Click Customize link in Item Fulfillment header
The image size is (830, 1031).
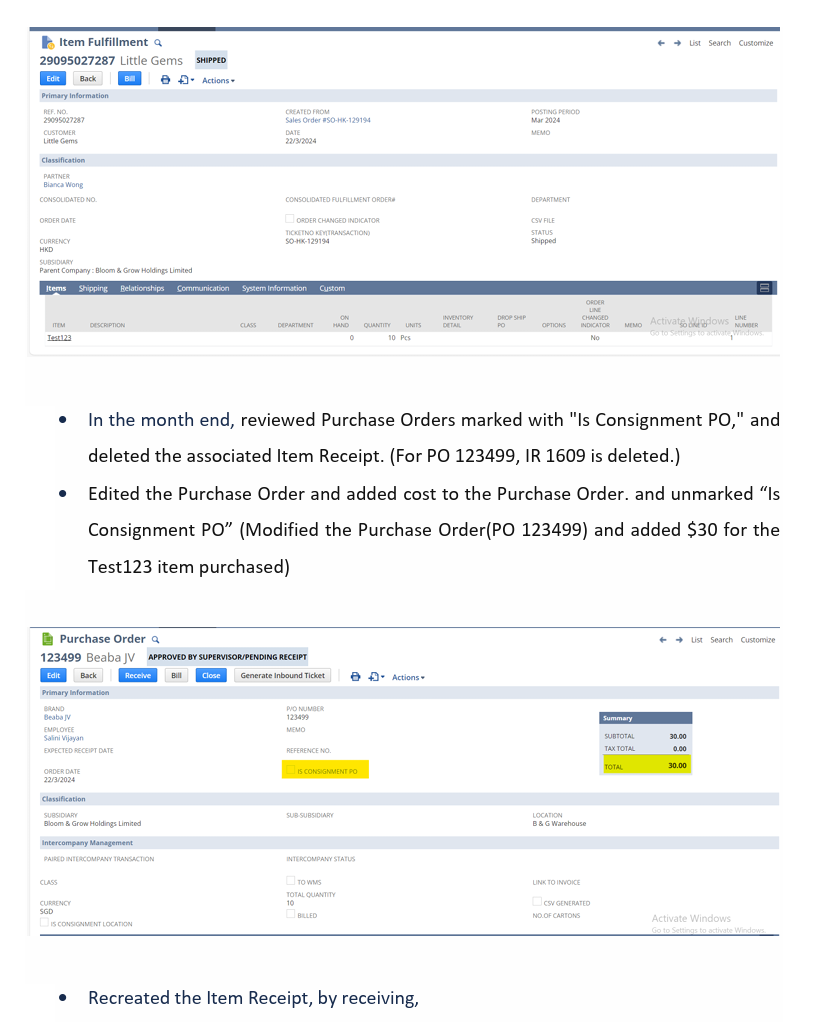(756, 43)
